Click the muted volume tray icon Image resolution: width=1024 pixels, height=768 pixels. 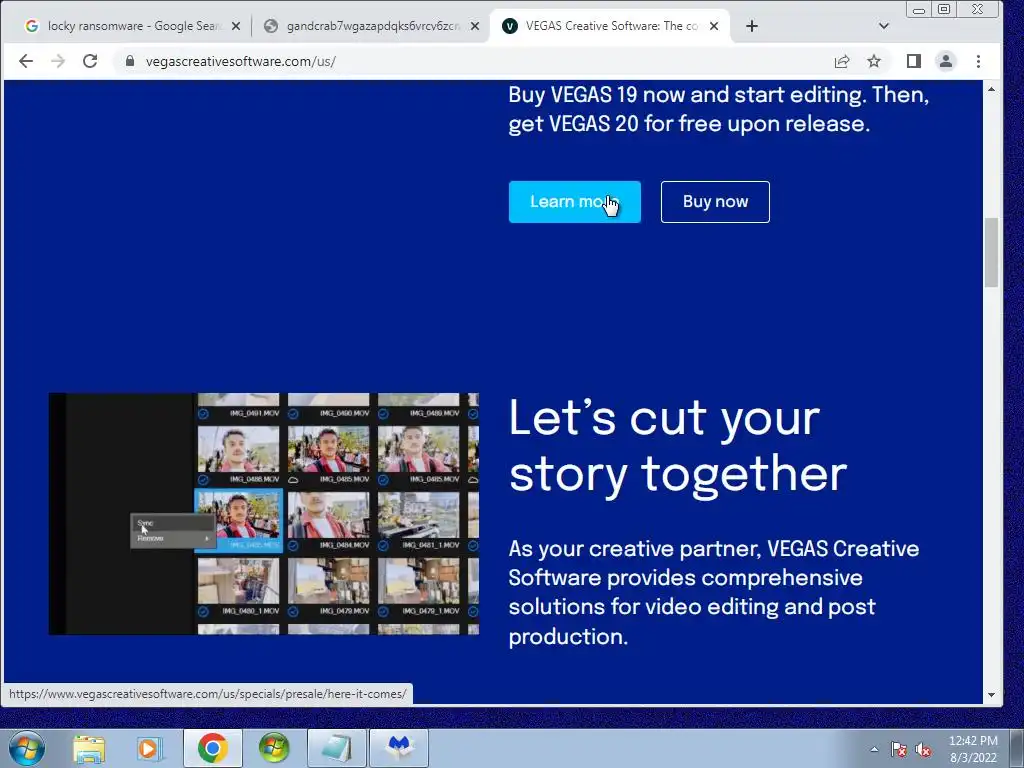point(923,750)
